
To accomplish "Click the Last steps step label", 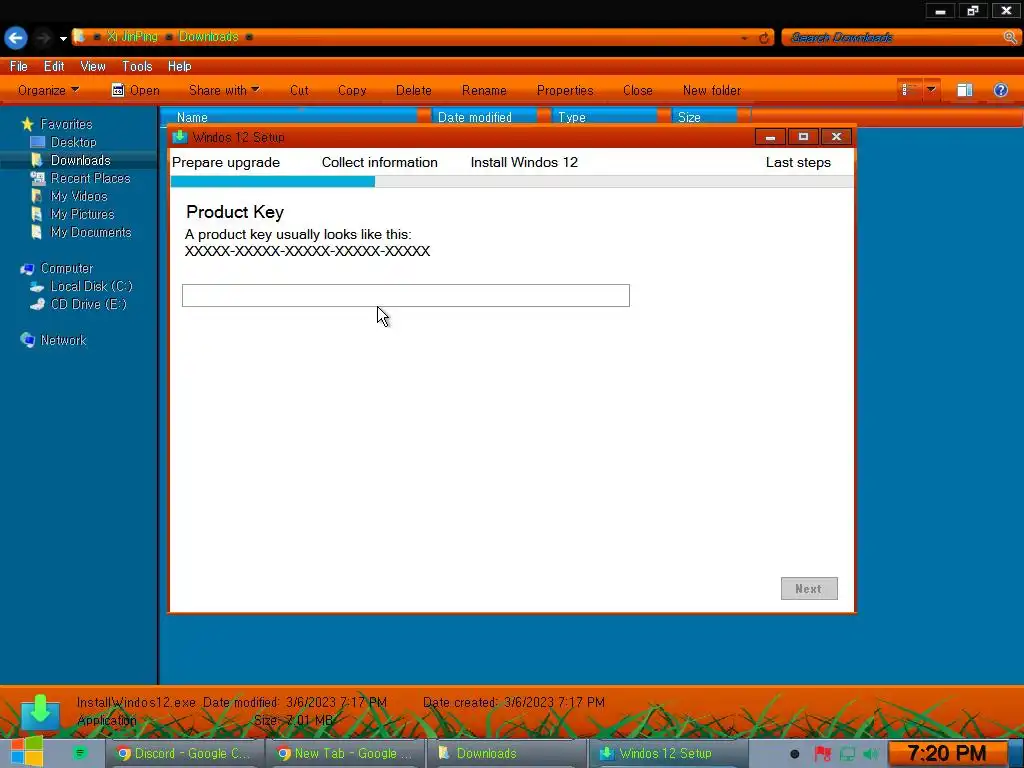I will point(798,162).
